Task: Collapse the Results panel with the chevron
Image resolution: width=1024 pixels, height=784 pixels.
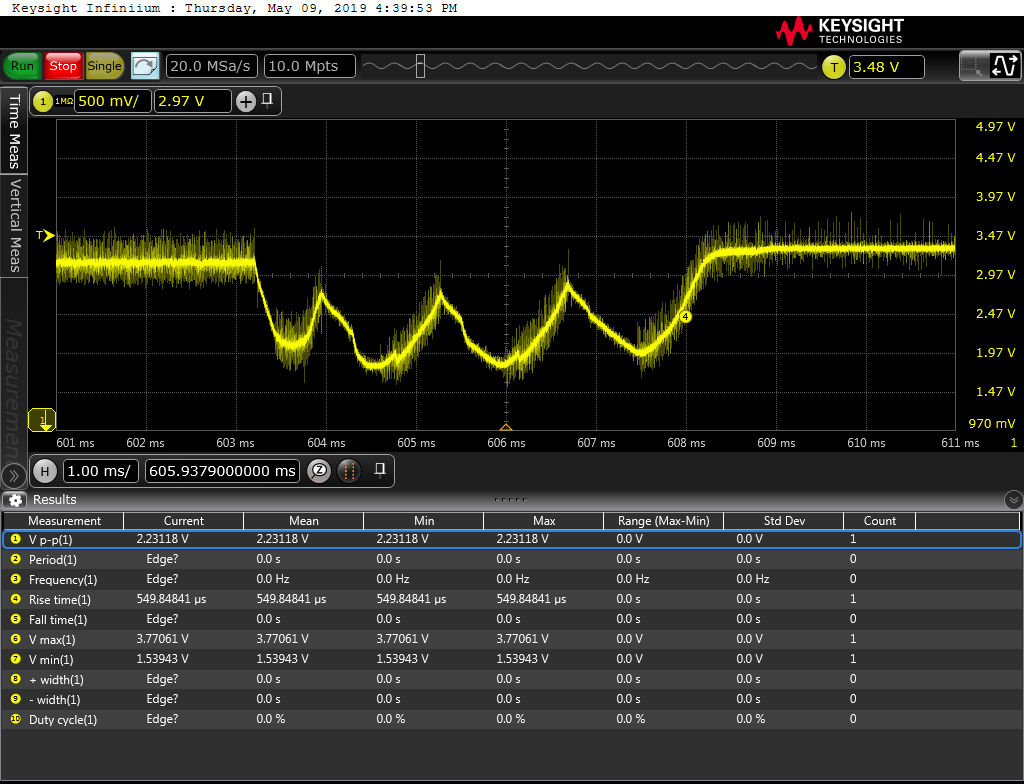Action: 1013,499
